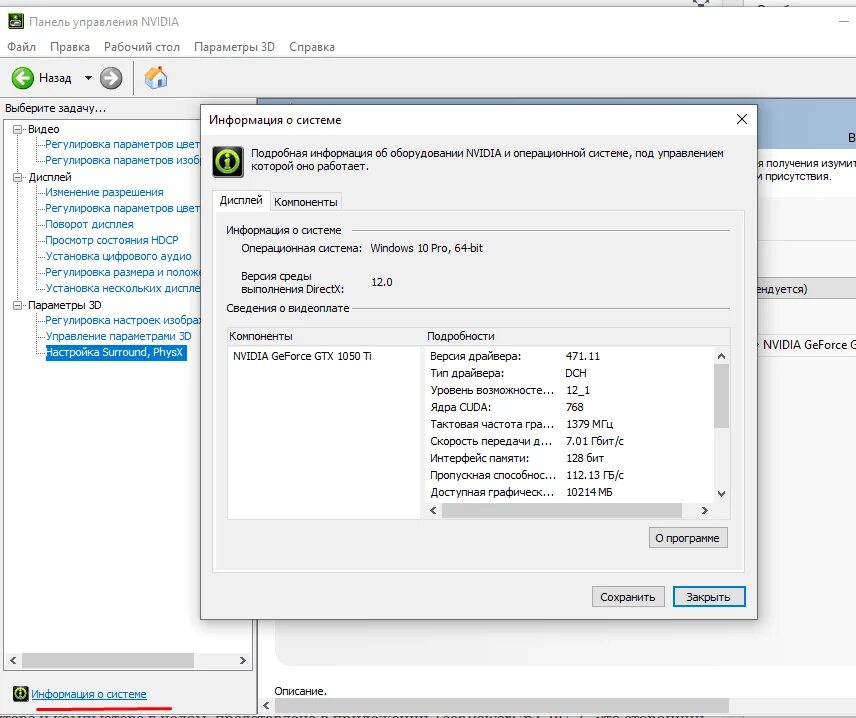This screenshot has height=718, width=856.
Task: Collapse the Параметры 3D tree node
Action: [17, 305]
